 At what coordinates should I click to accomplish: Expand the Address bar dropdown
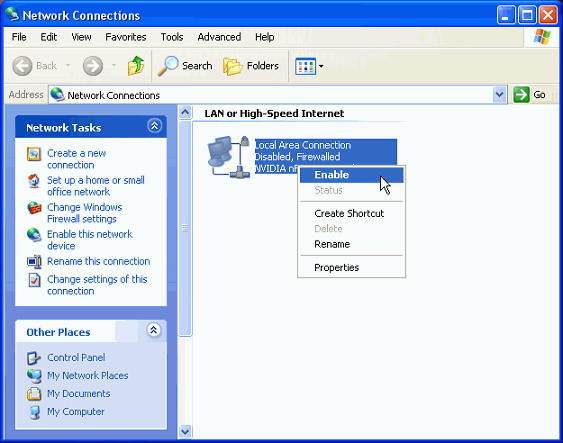point(499,95)
